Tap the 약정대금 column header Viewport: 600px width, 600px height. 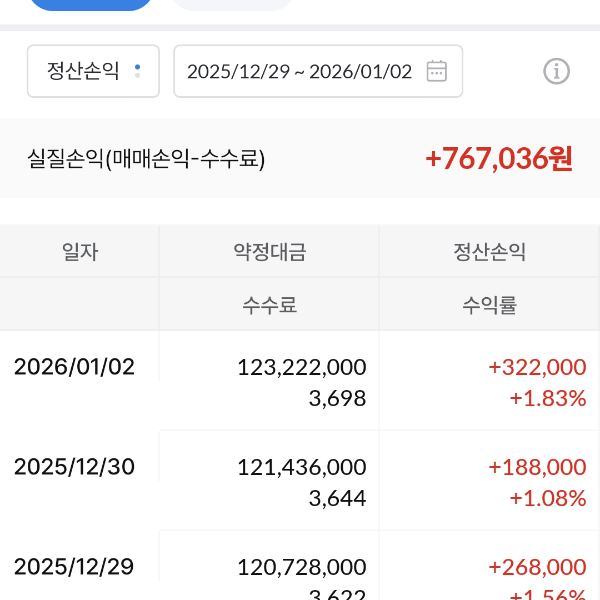click(269, 252)
